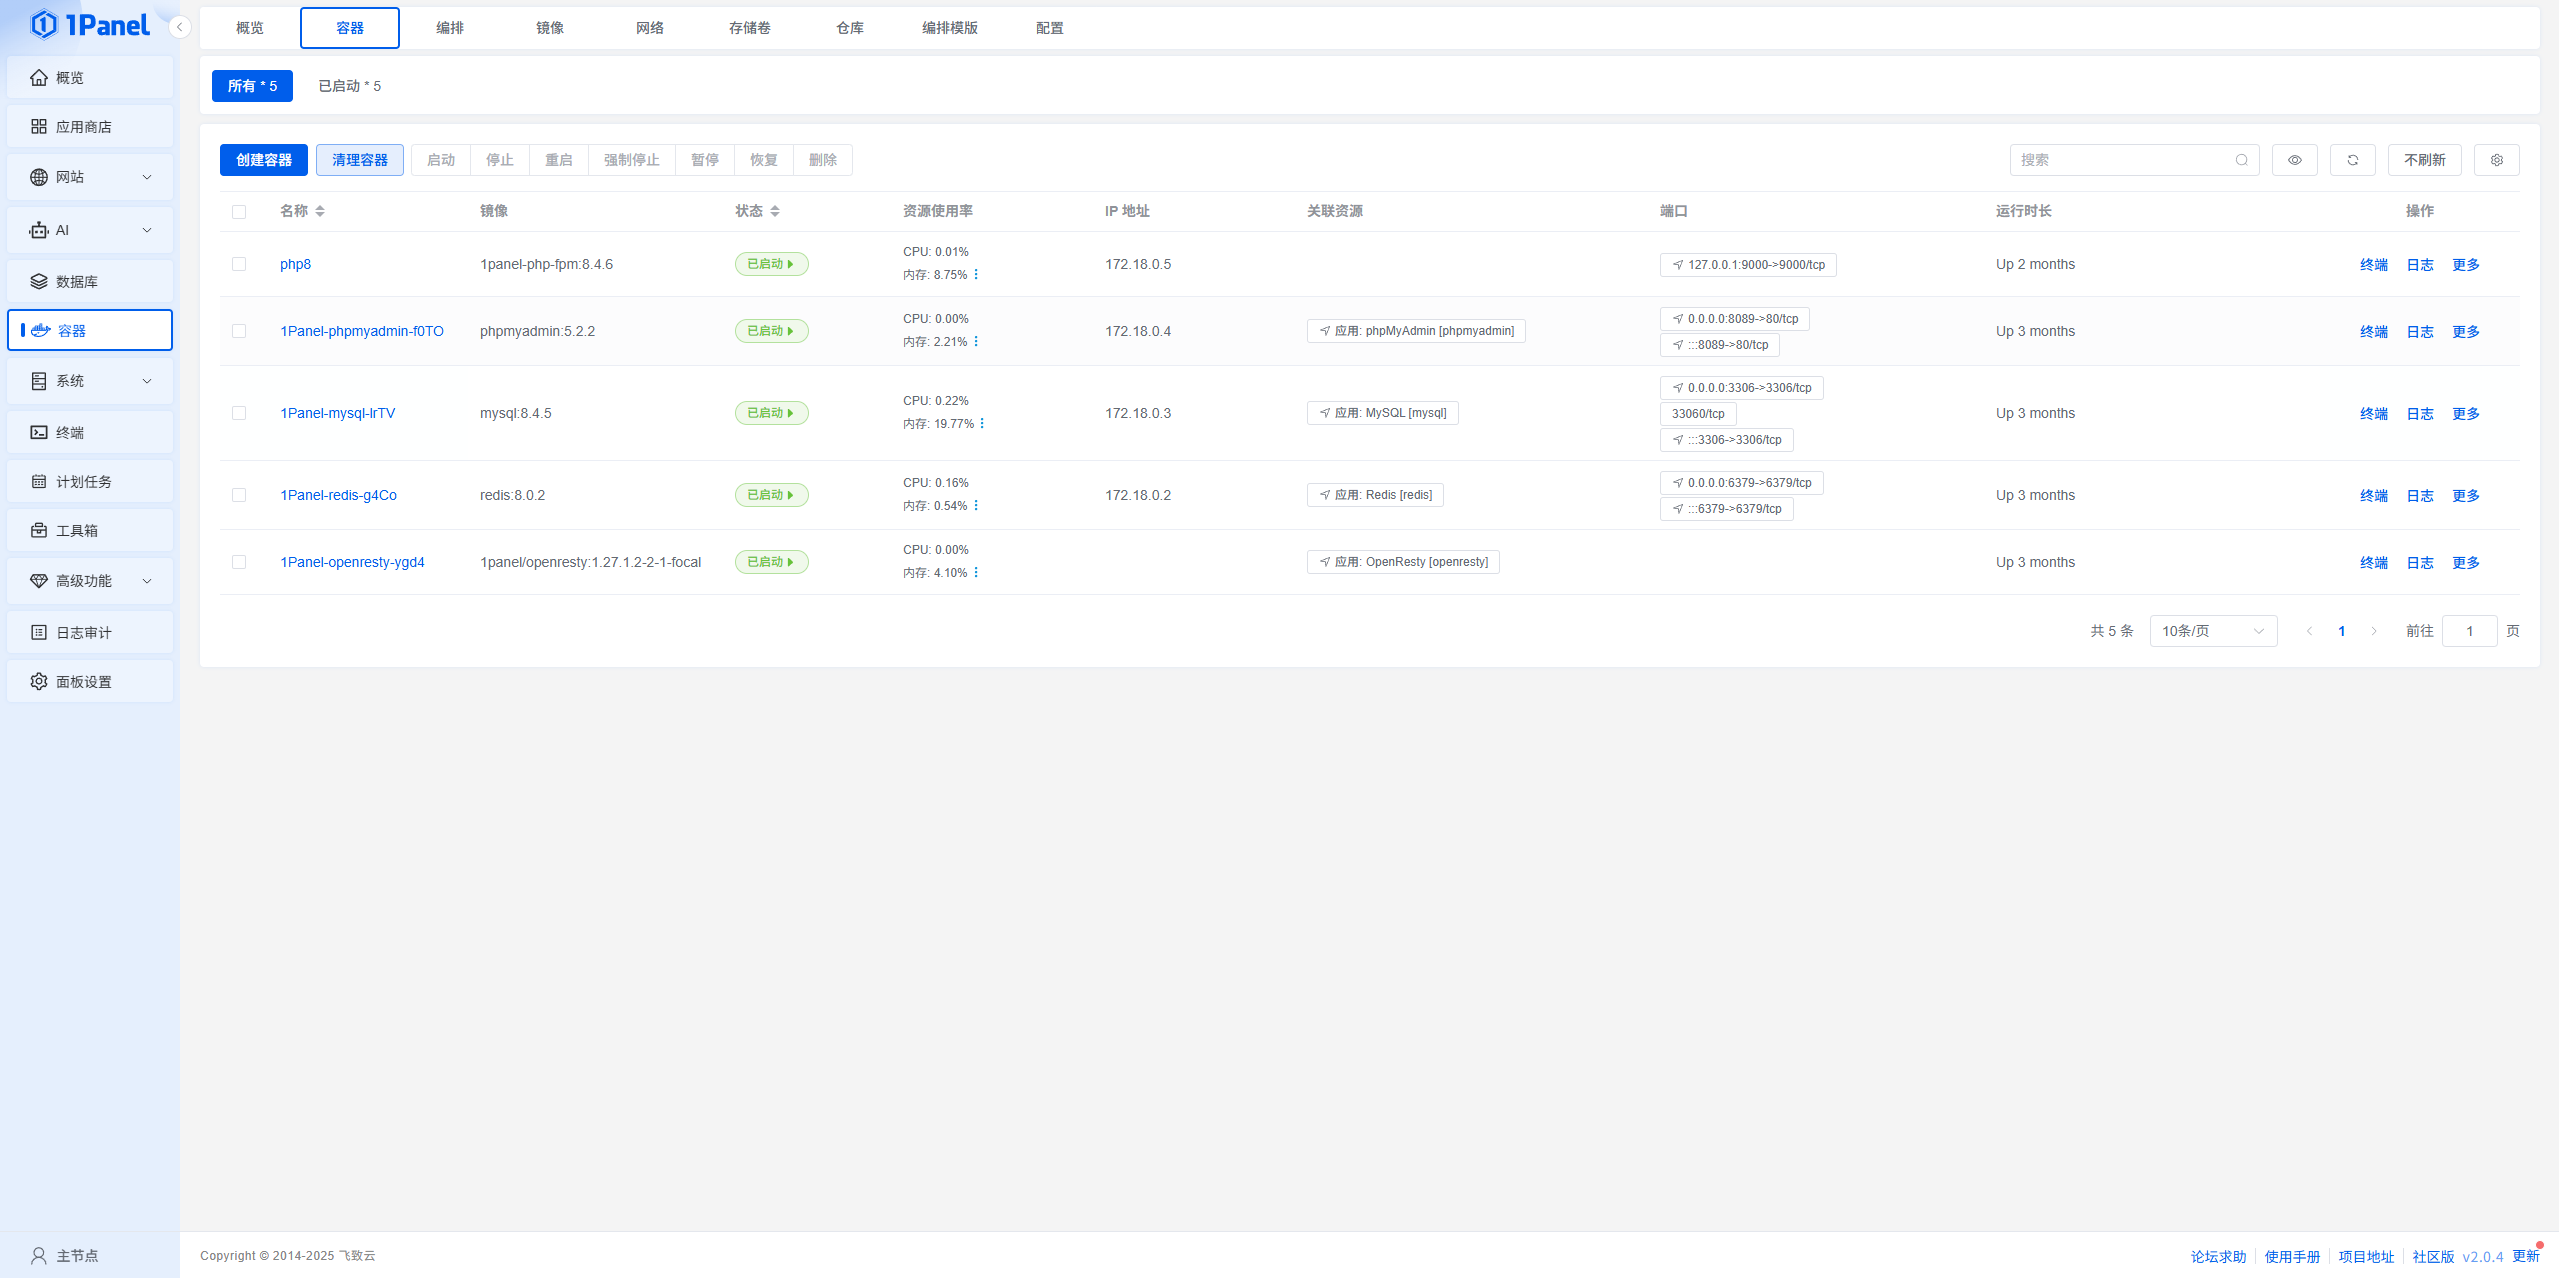Open the 10条/页 page size dropdown
This screenshot has height=1278, width=2559.
coord(2212,631)
